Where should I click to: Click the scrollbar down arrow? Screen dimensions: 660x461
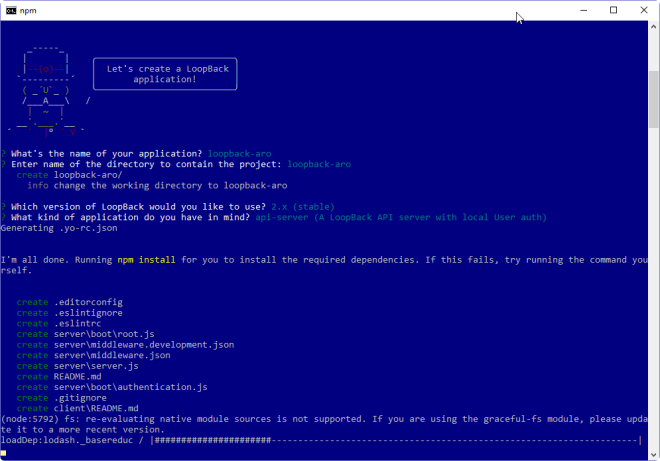pos(653,455)
